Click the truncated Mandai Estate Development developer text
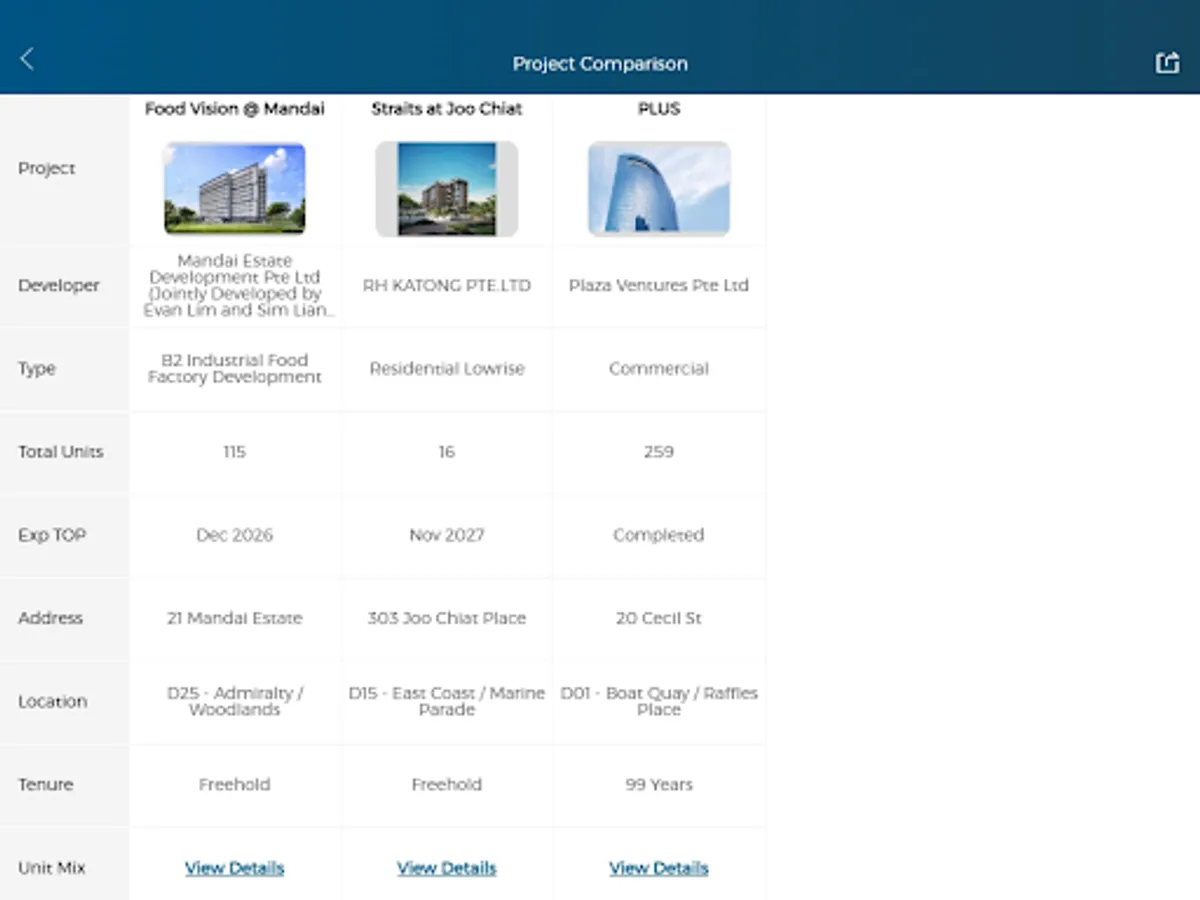This screenshot has width=1200, height=900. [234, 285]
